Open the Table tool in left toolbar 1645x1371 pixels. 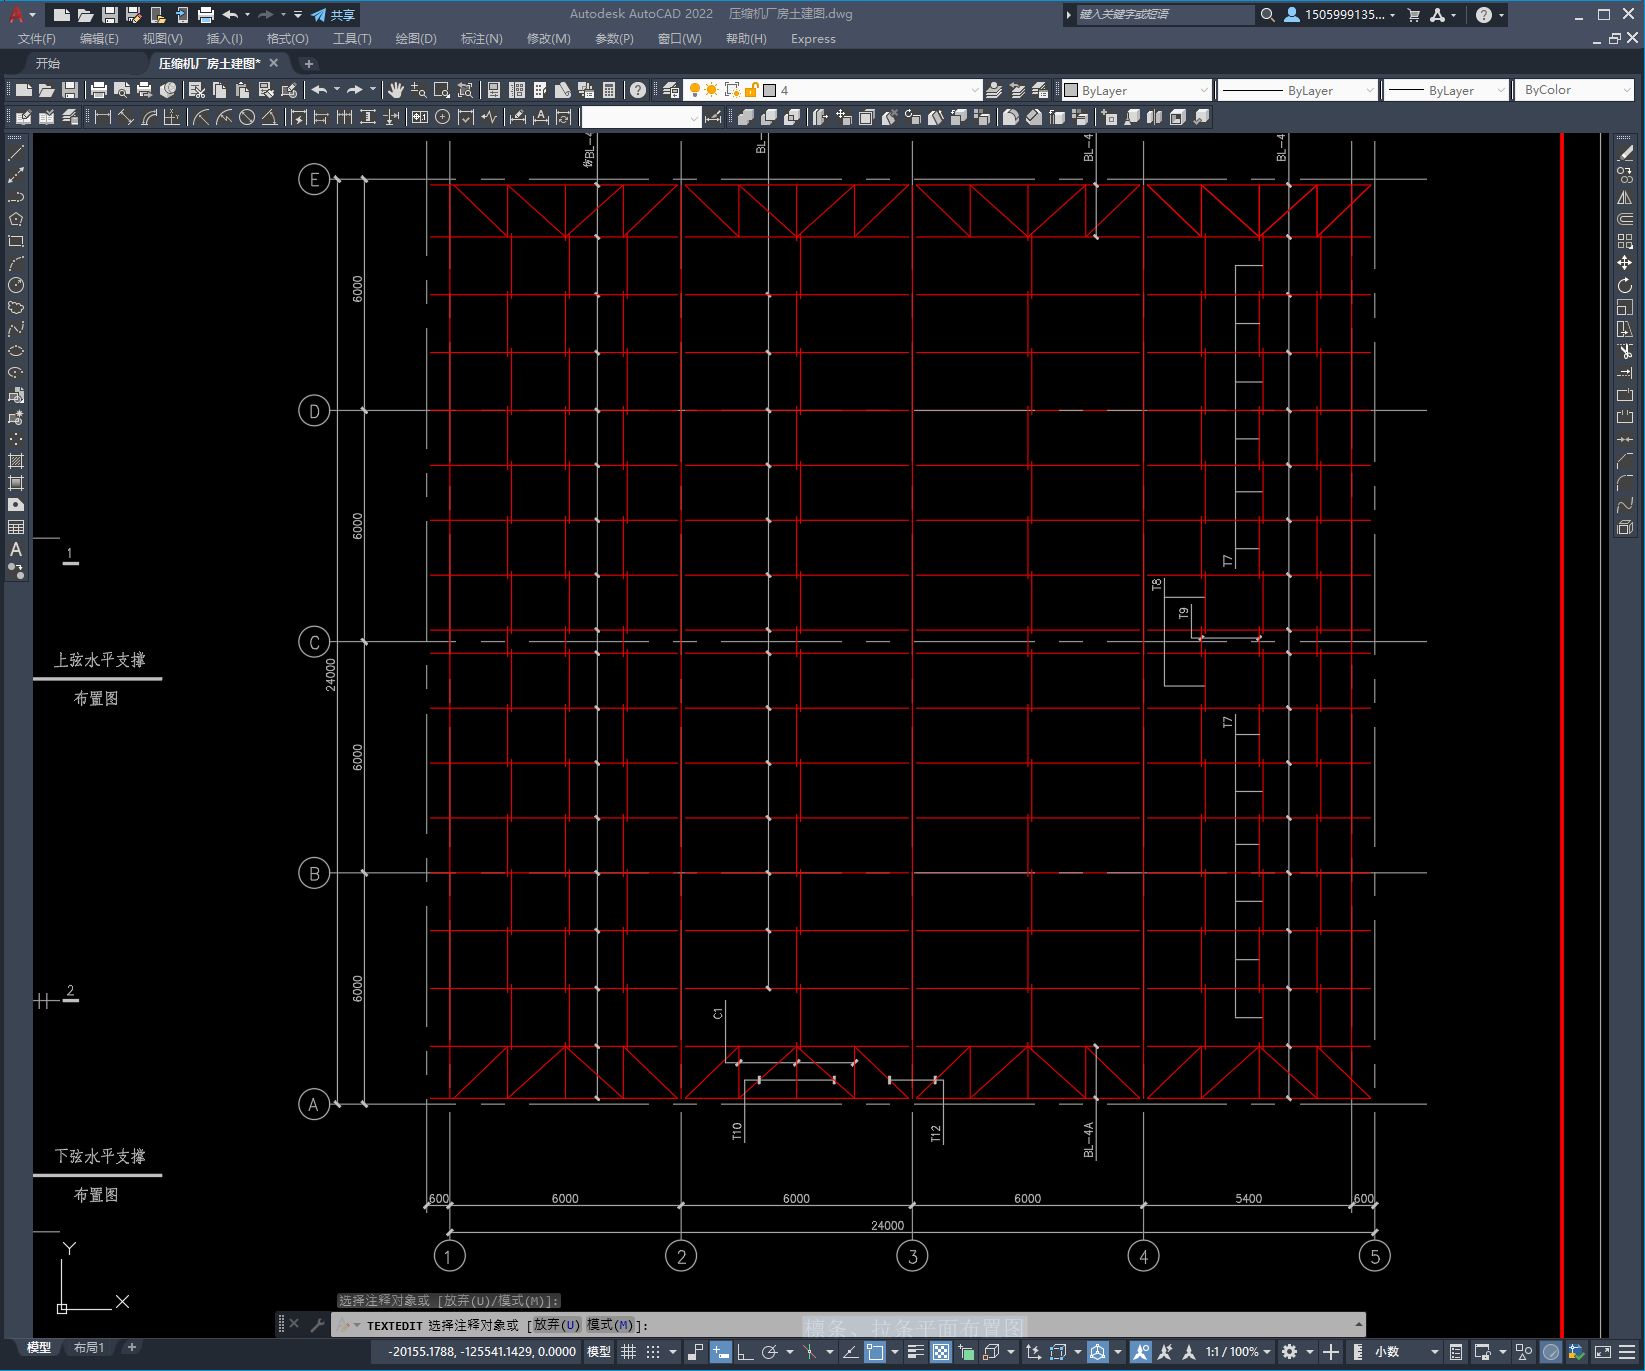click(16, 527)
